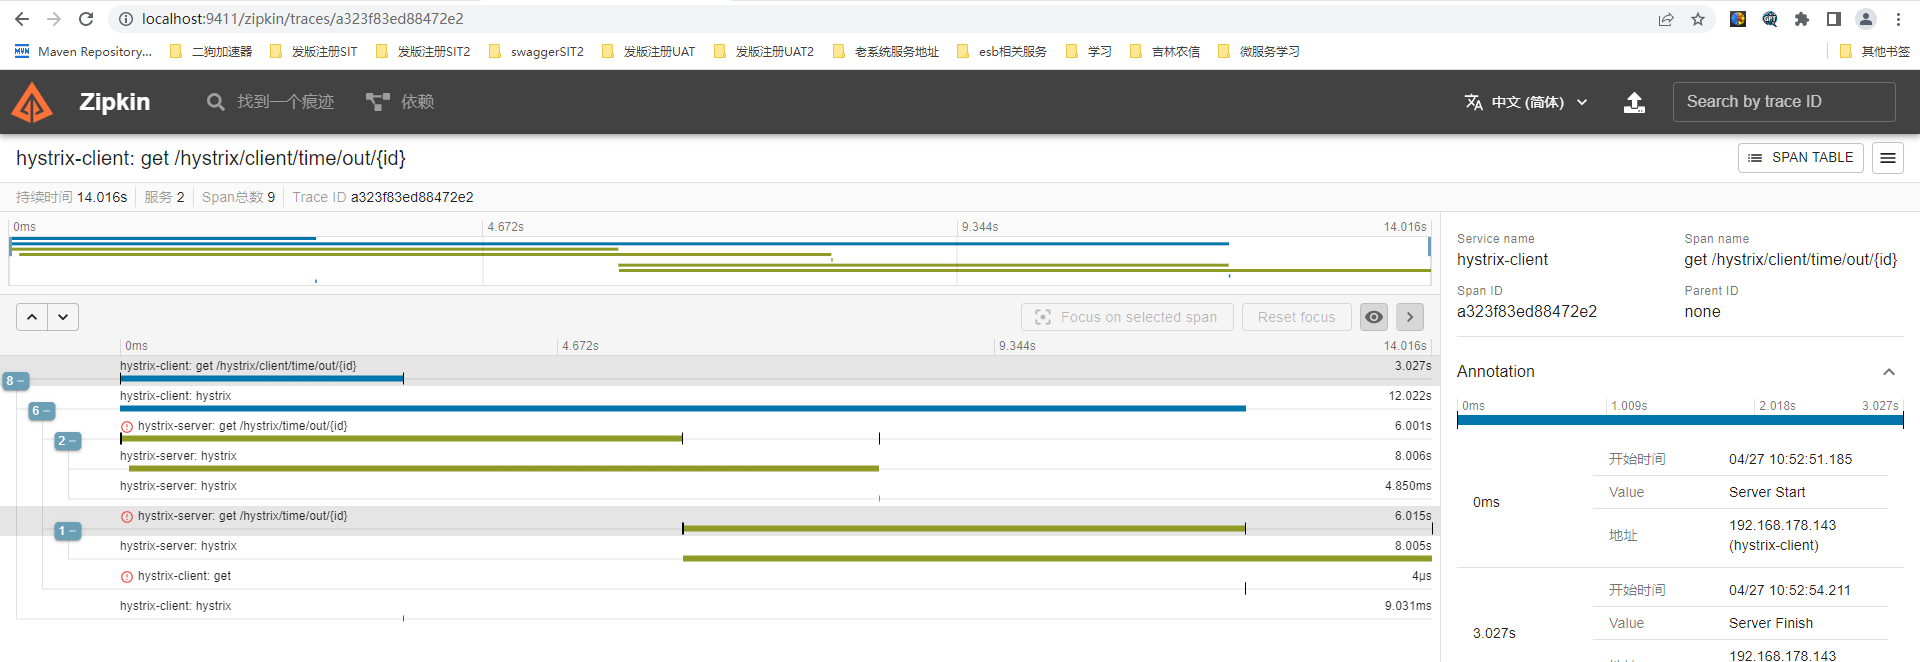Click the Span ID value a323f83ed88472e2

tap(1527, 312)
